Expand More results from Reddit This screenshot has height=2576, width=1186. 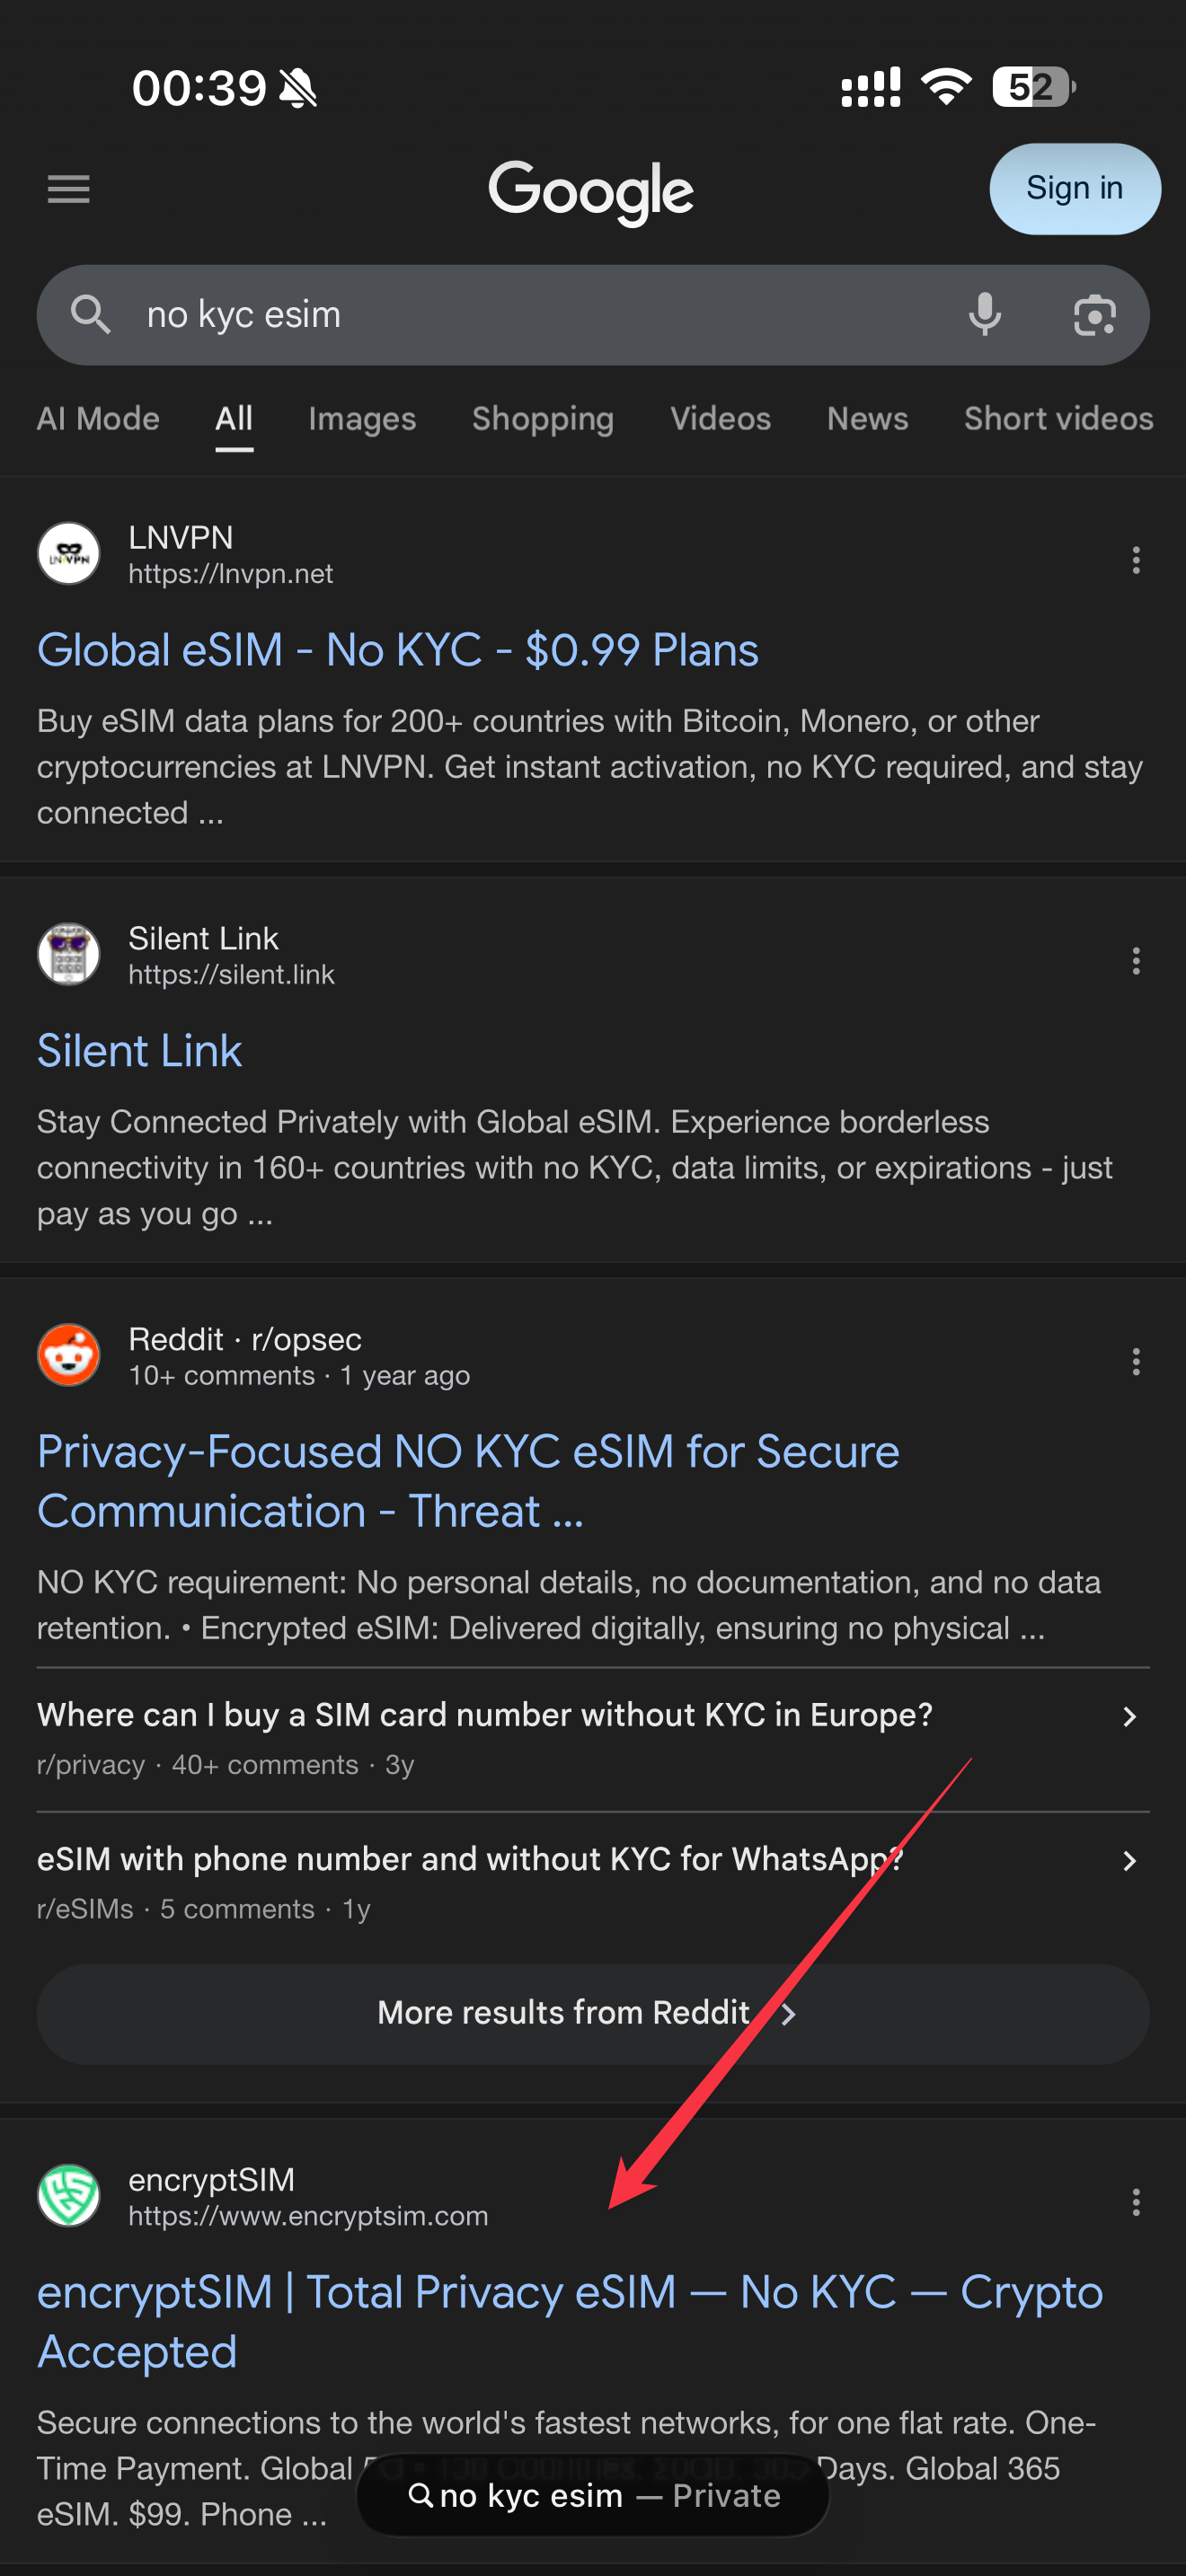[x=592, y=2013]
